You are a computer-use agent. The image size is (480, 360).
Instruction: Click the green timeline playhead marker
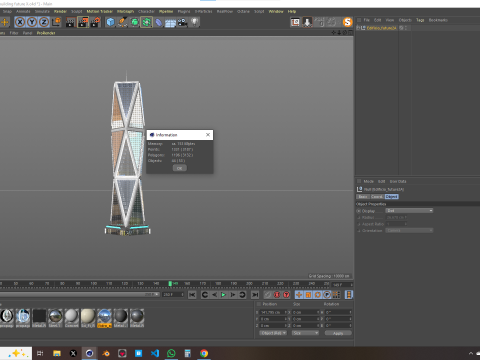[x=170, y=284]
